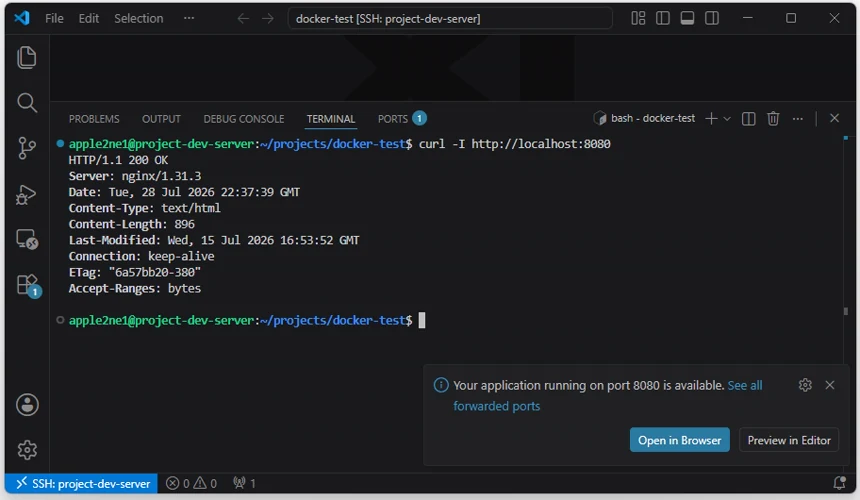The image size is (860, 500).
Task: Click the 'Content-Length: 896' line
Action: (x=131, y=224)
